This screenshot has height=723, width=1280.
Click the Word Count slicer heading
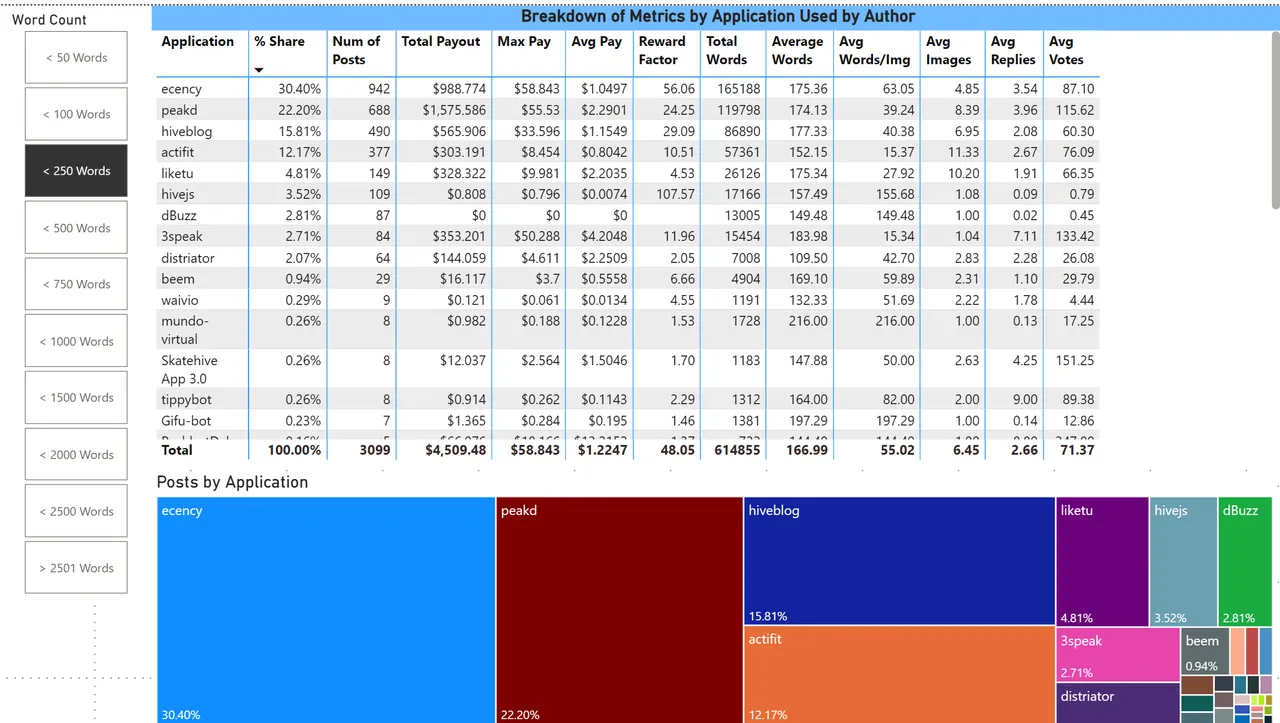tap(49, 19)
